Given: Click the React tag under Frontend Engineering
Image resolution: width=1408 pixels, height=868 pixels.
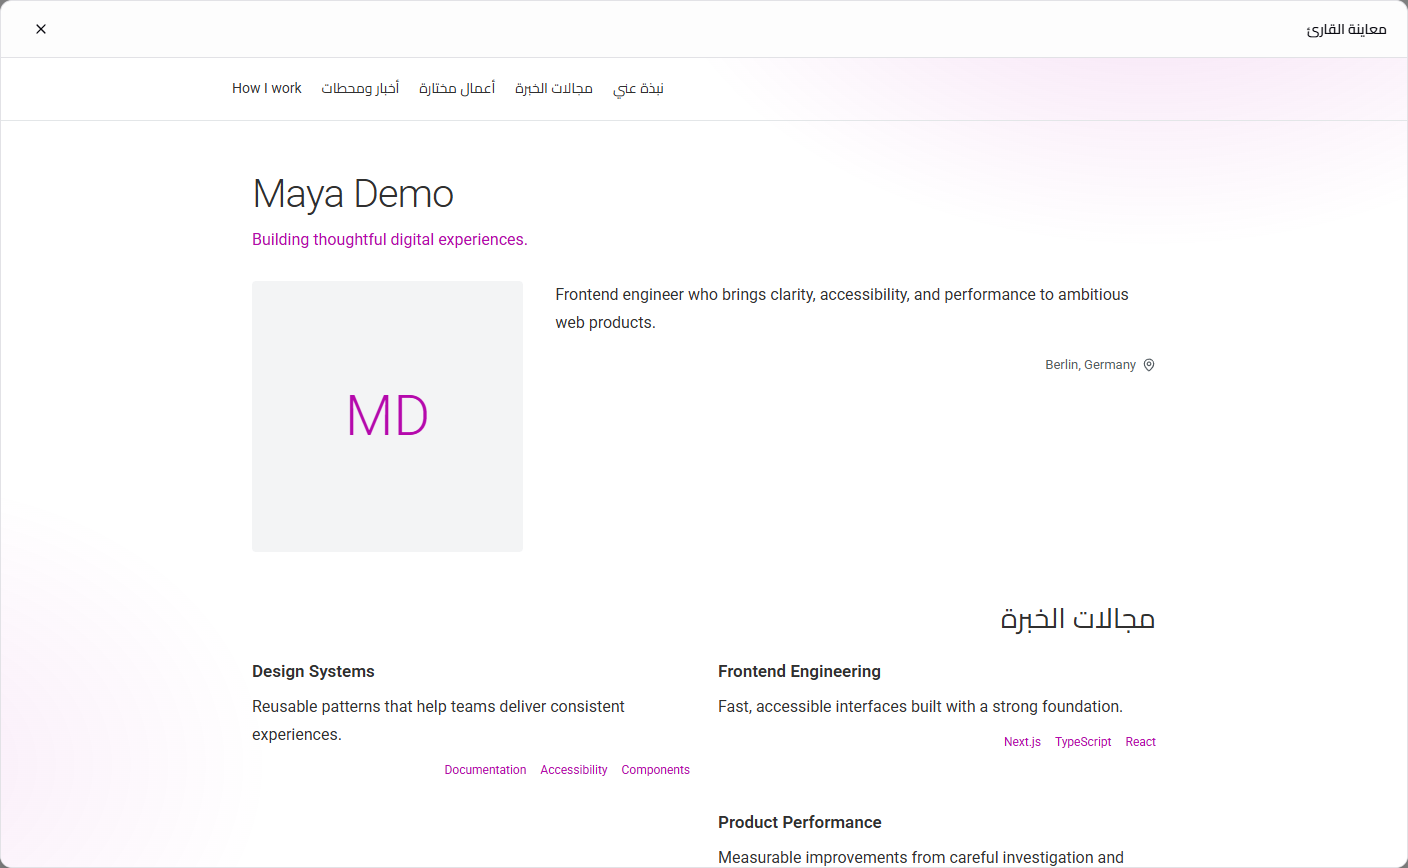Looking at the screenshot, I should [x=1140, y=742].
